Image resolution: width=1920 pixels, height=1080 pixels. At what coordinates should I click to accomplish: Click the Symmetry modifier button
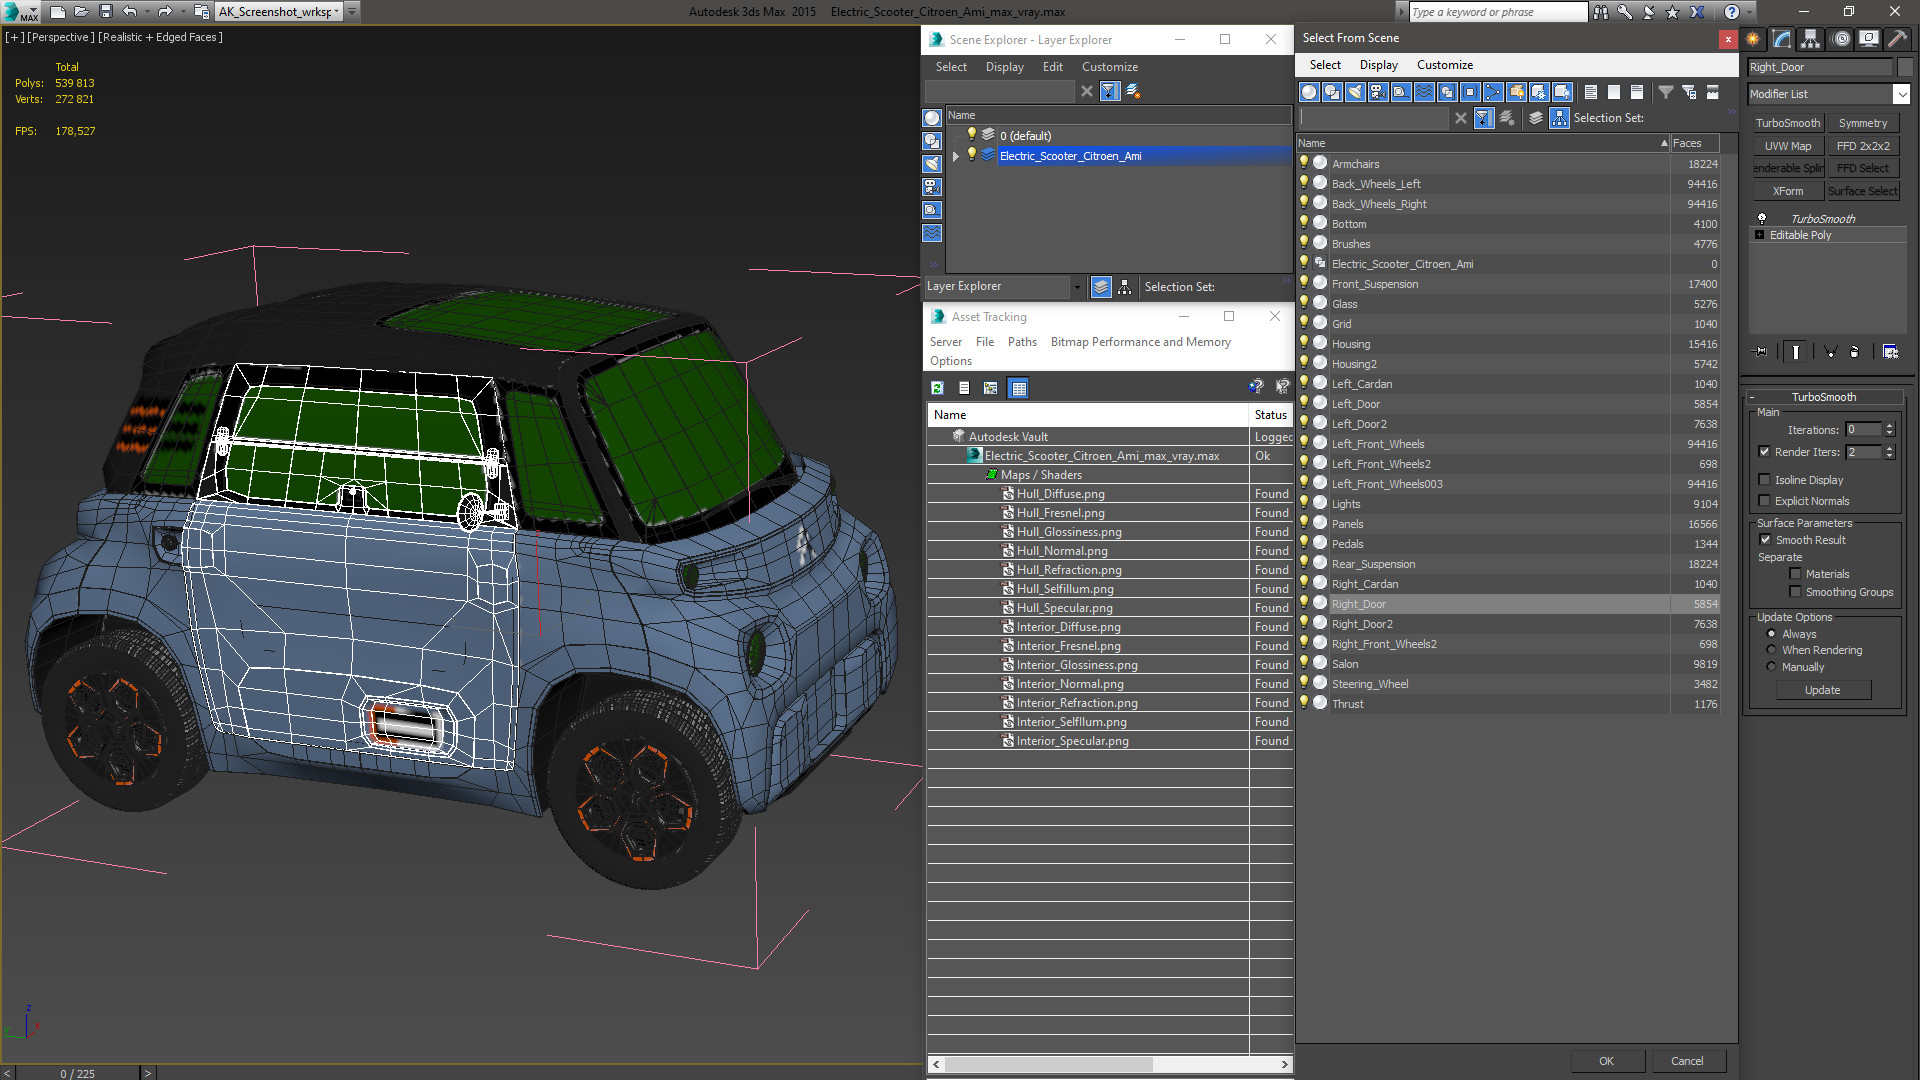[1863, 123]
